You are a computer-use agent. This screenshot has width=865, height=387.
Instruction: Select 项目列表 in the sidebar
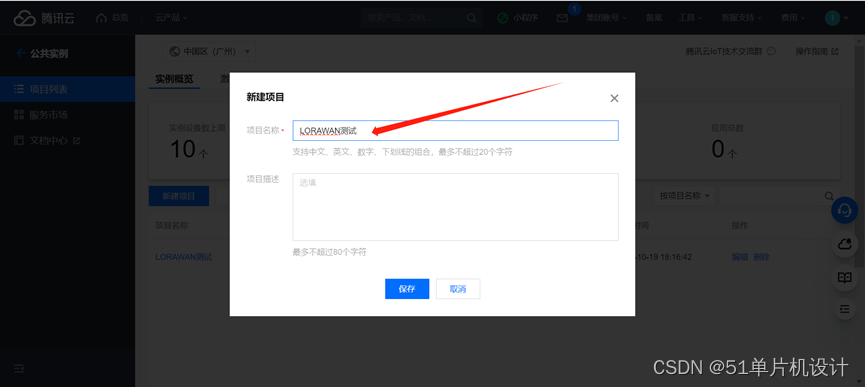(67, 89)
